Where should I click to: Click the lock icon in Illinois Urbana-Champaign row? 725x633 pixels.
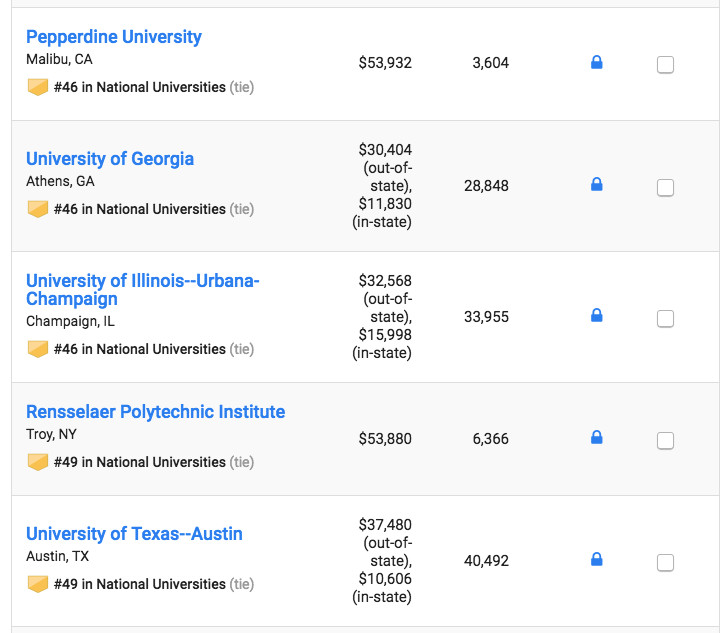coord(597,316)
